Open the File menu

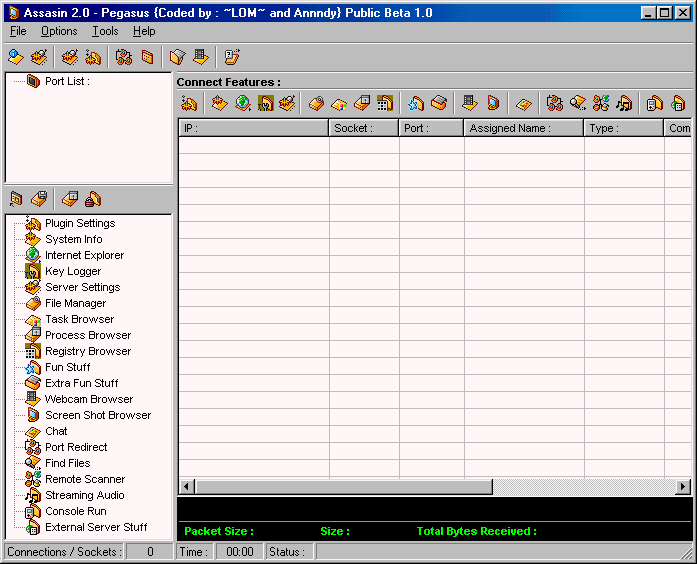(18, 31)
